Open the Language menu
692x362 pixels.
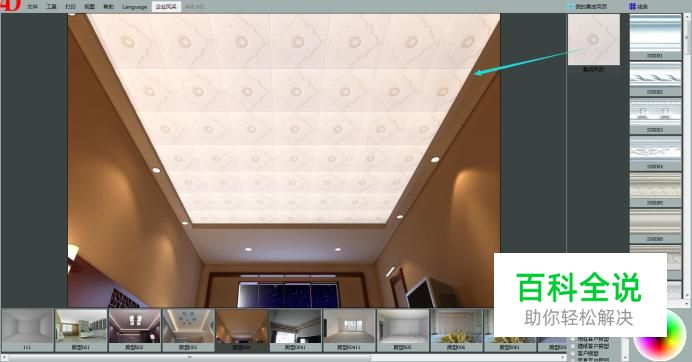point(135,7)
